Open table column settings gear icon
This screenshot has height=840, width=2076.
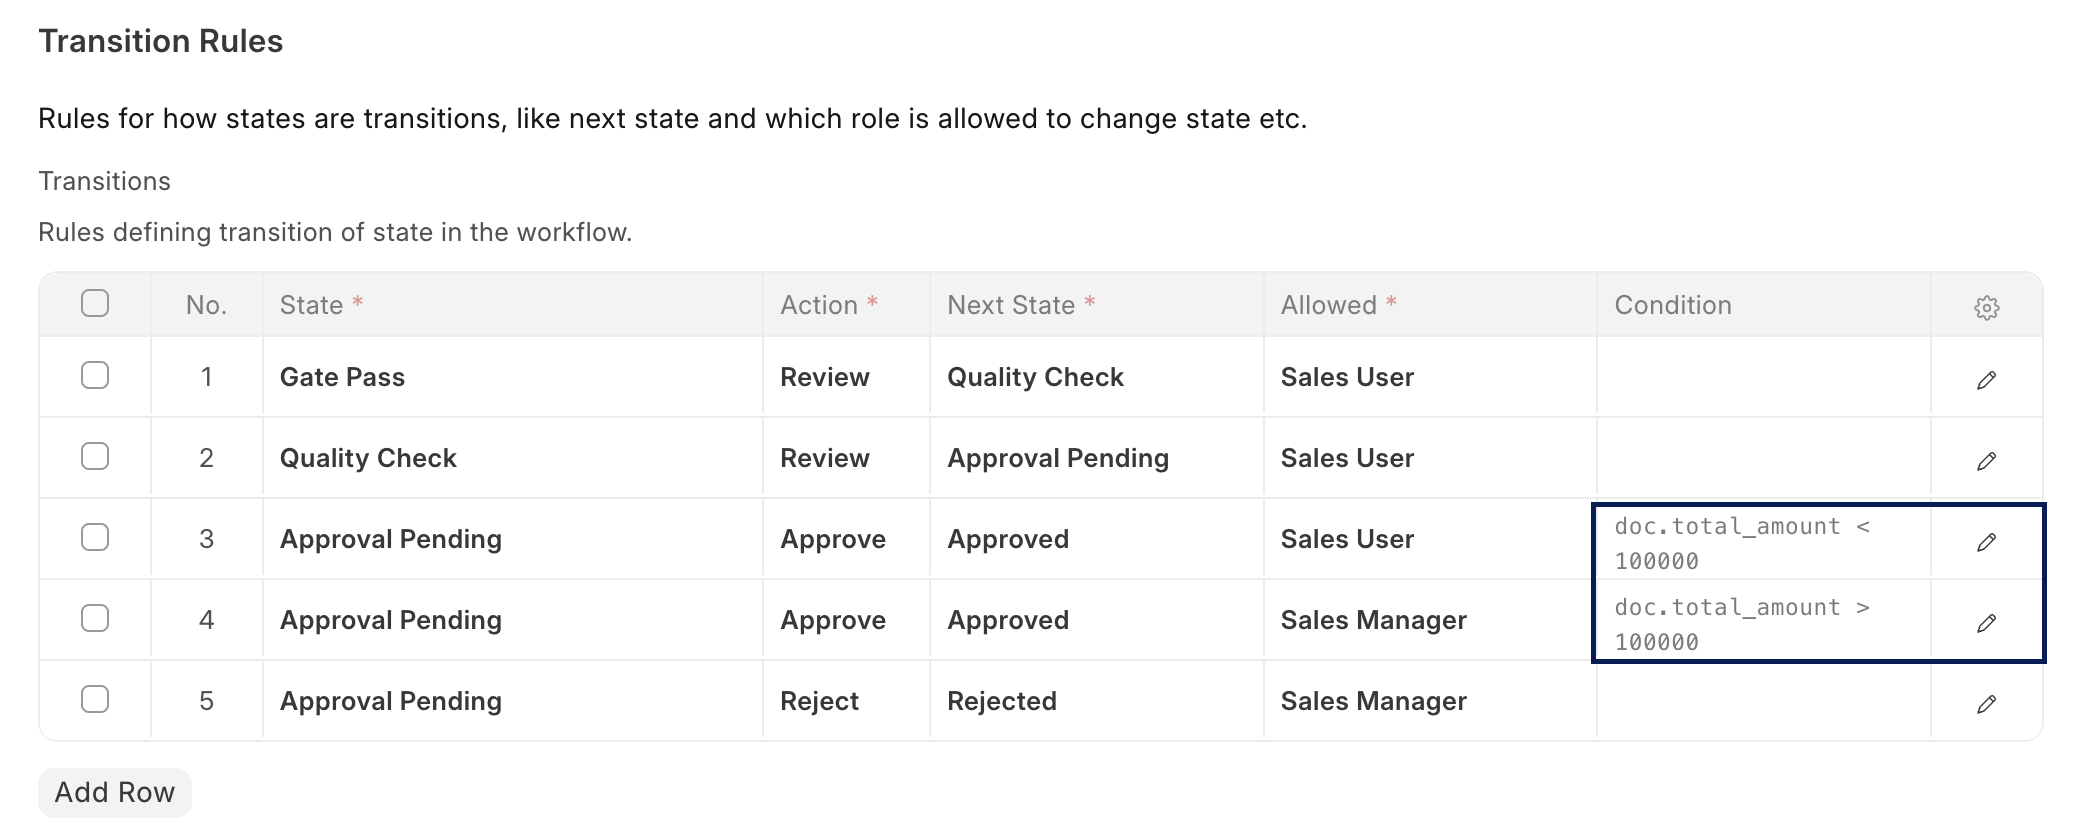1986,307
